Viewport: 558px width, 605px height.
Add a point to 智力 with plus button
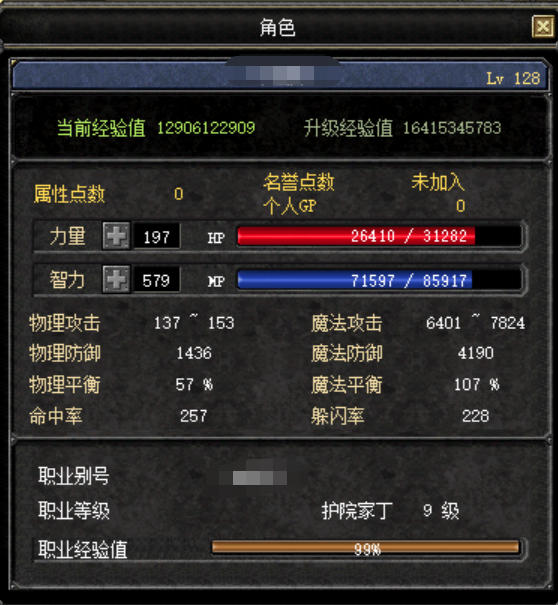117,279
